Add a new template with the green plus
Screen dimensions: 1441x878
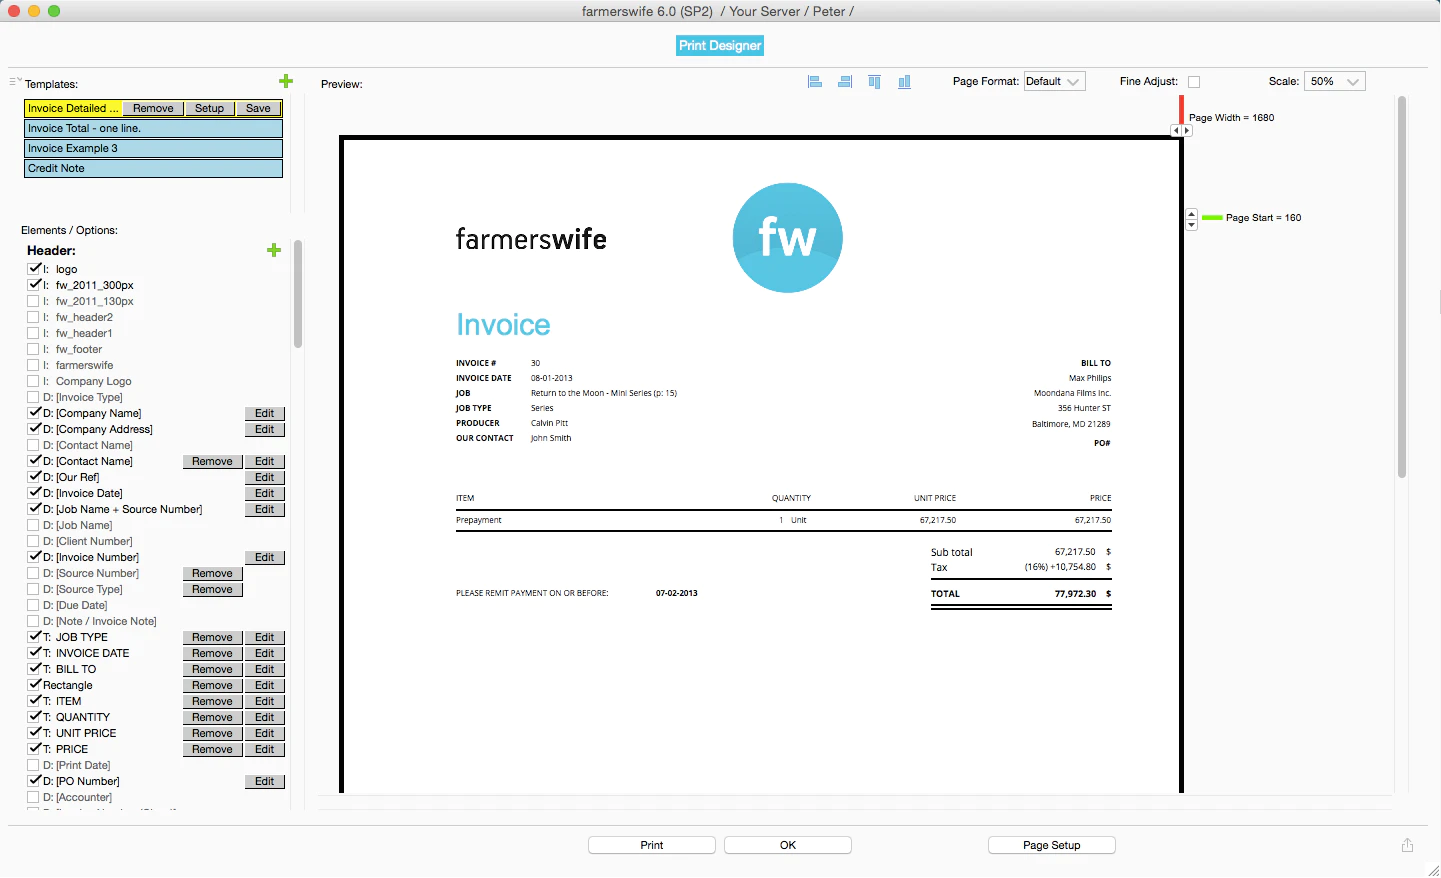(x=286, y=82)
